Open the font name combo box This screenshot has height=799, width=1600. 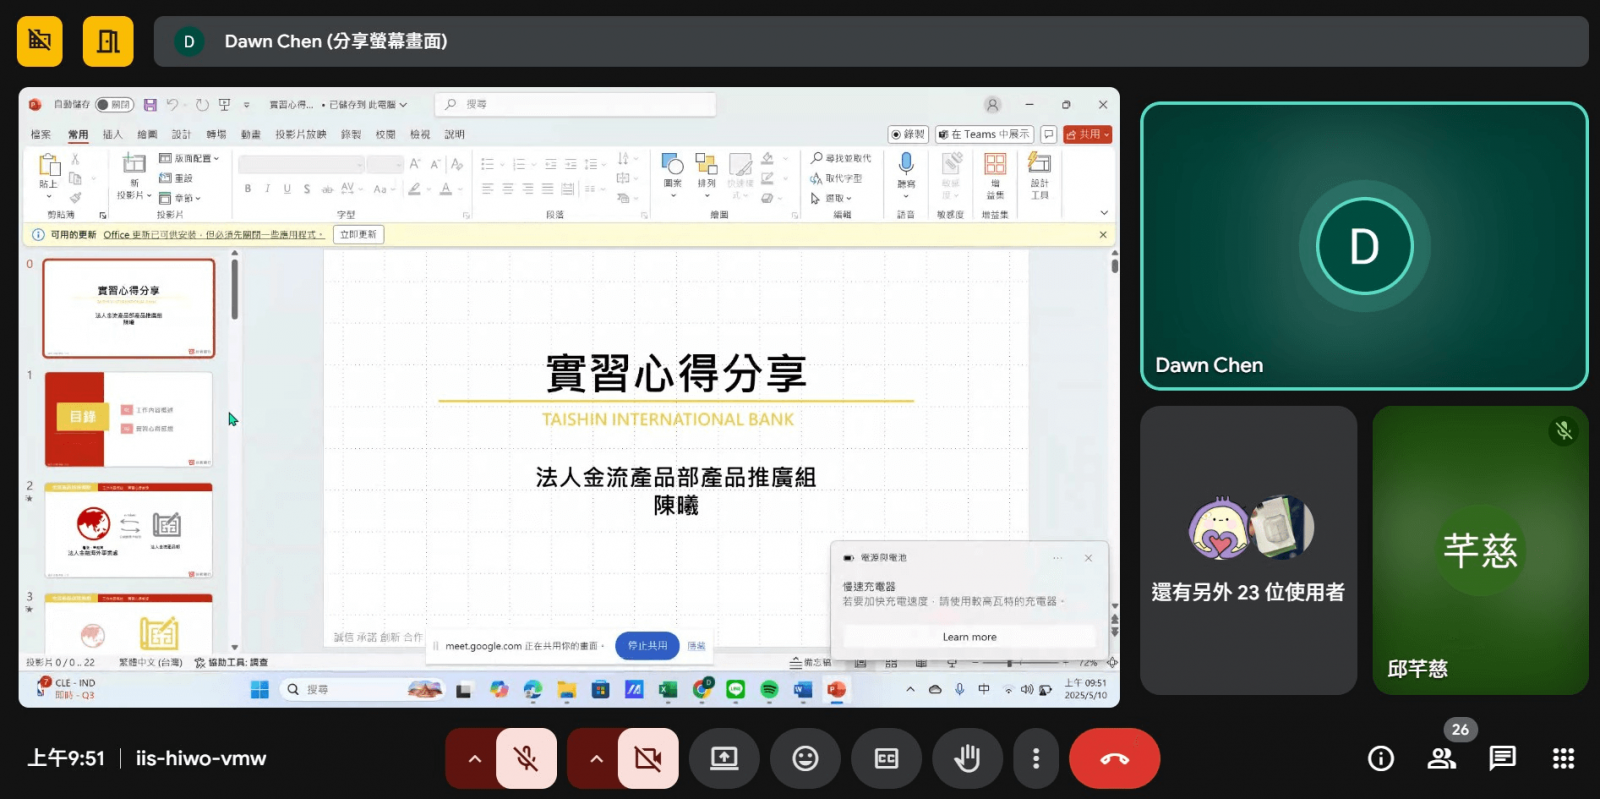[x=301, y=164]
